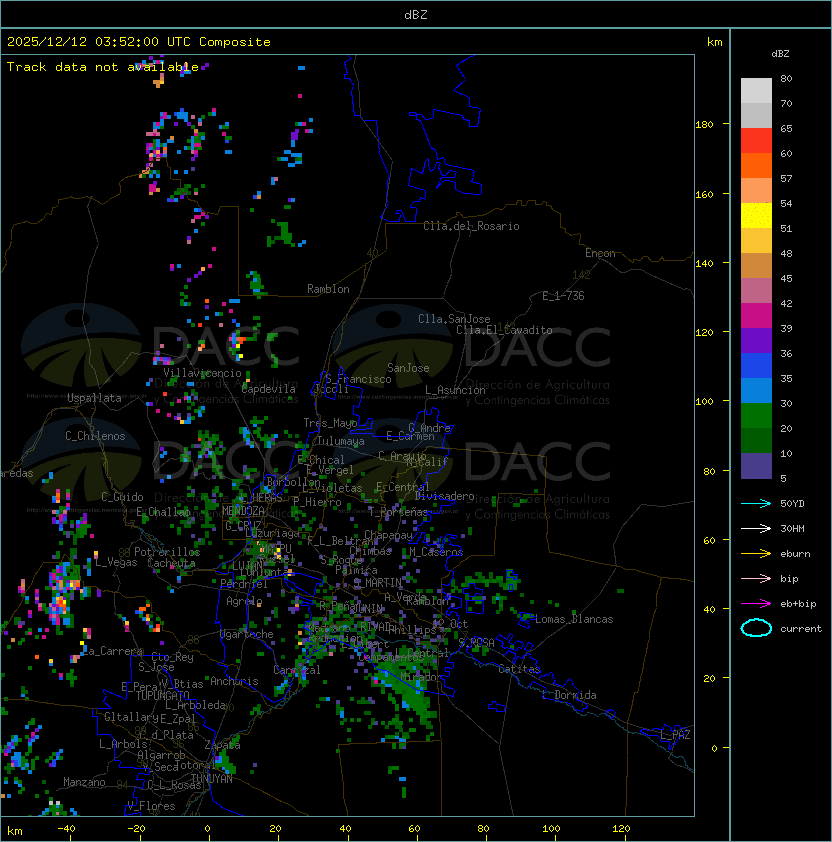Click the magenta 39 dBZ color block

point(756,315)
